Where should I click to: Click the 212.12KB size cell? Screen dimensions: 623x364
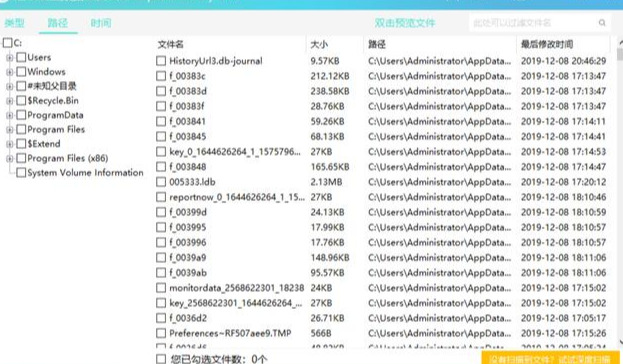pyautogui.click(x=330, y=76)
